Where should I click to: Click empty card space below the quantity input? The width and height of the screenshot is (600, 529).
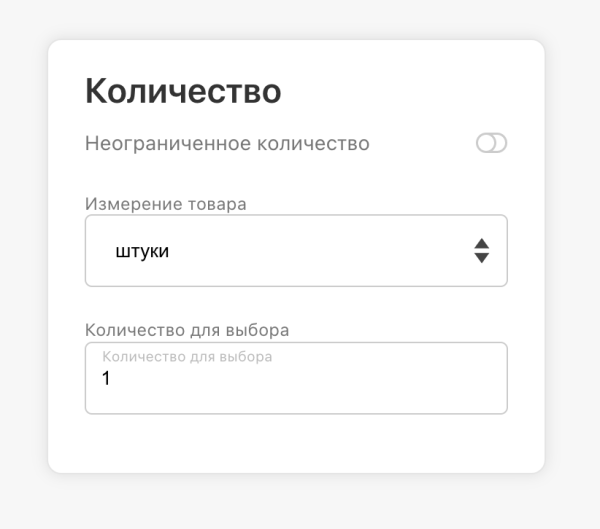296,445
